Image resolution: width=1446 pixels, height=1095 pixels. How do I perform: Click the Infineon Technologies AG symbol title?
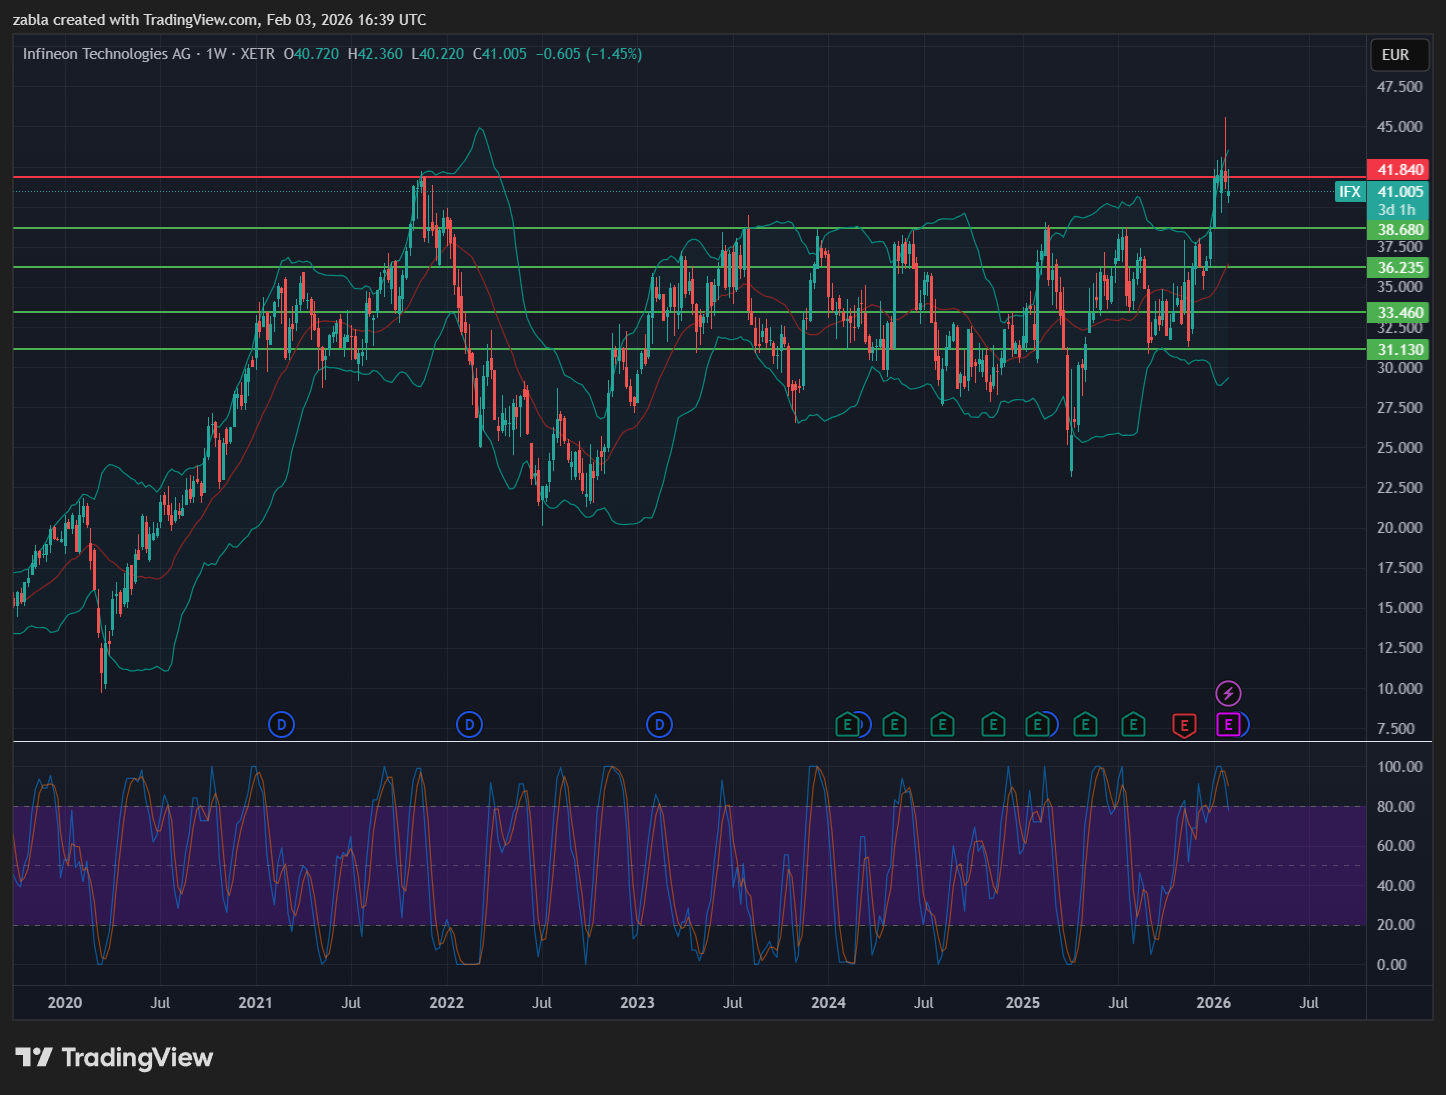(107, 54)
